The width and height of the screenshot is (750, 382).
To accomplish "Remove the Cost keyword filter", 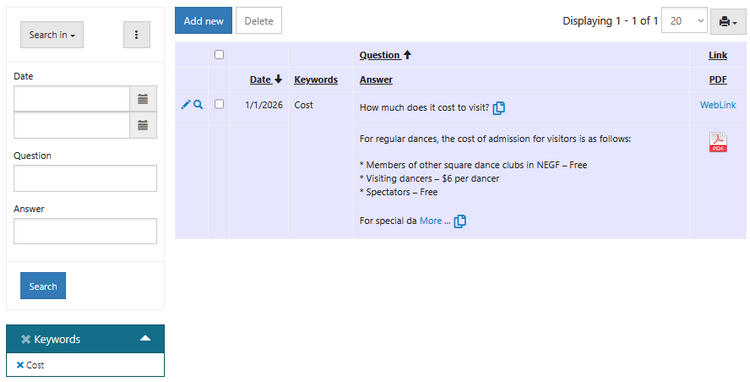I will [20, 365].
